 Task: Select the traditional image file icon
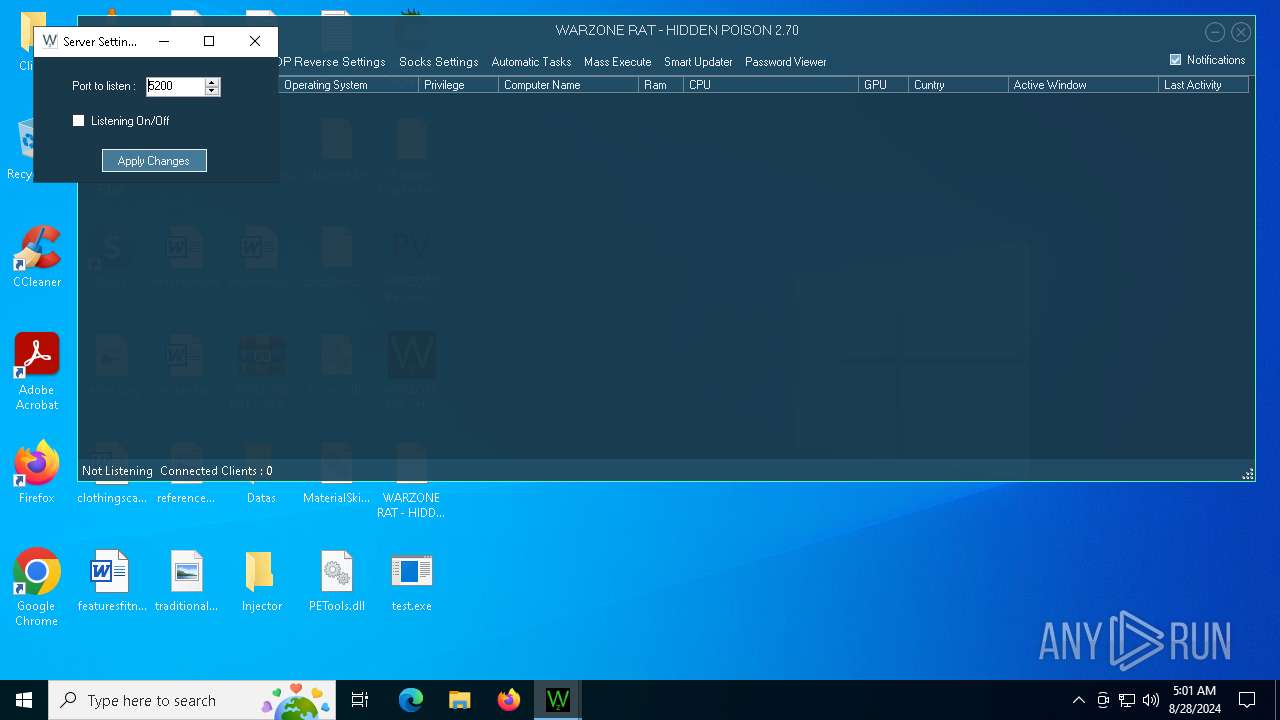point(186,580)
